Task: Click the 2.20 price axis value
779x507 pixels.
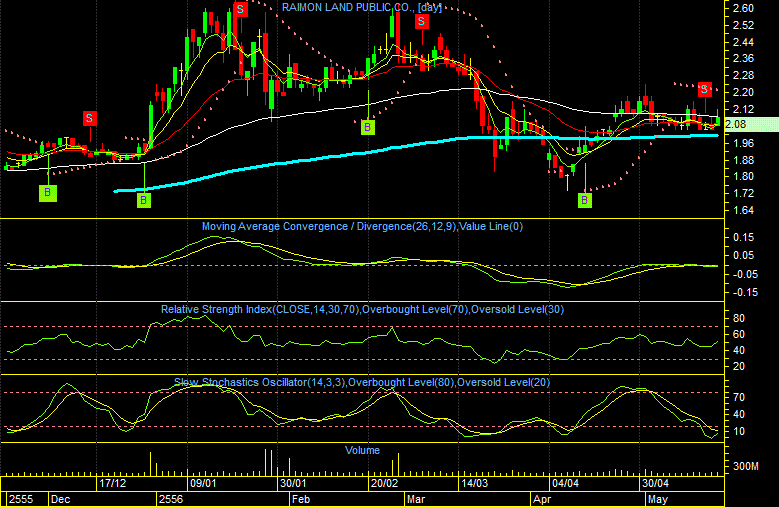Action: point(743,92)
